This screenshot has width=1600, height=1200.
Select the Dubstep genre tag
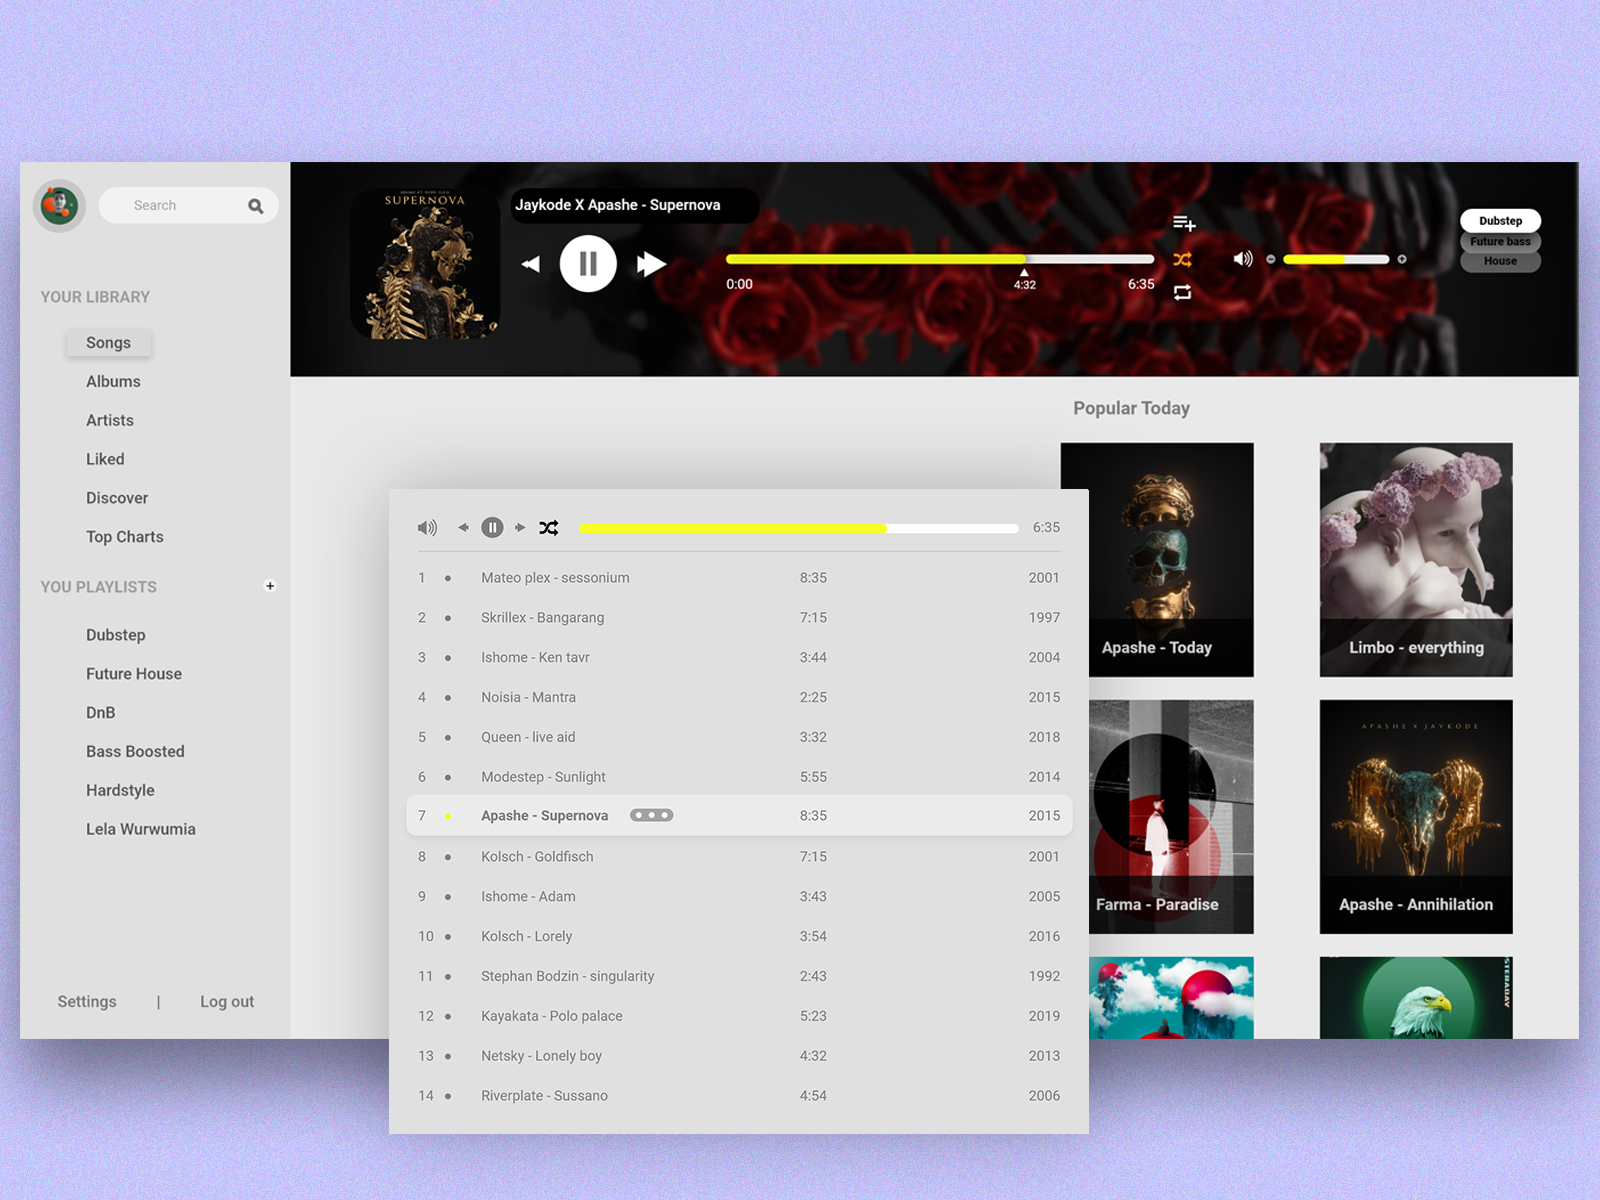pyautogui.click(x=1500, y=221)
